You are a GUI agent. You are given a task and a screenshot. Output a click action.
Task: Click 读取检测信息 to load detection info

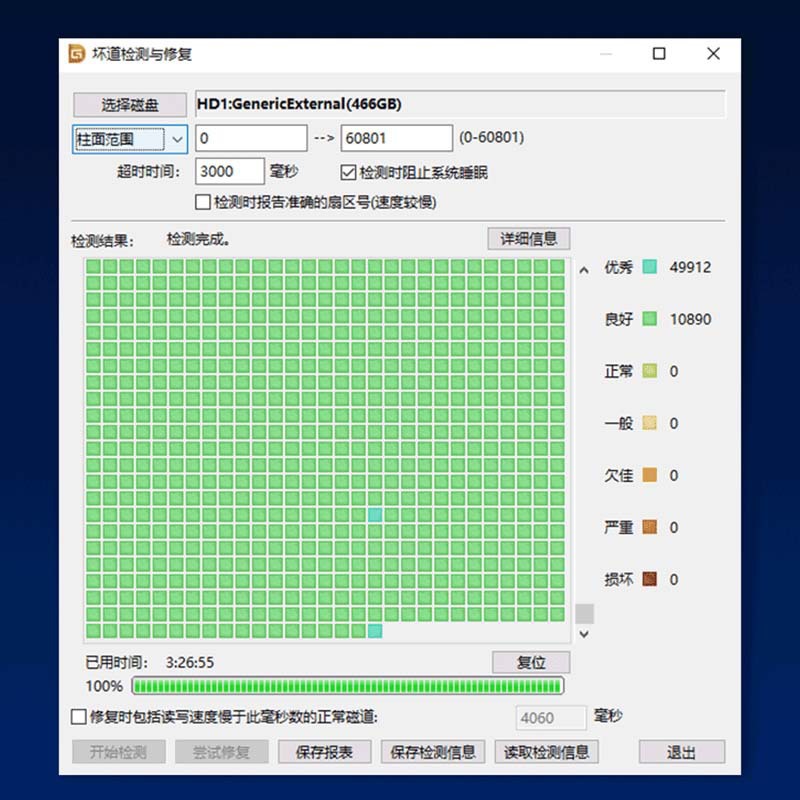[x=546, y=751]
